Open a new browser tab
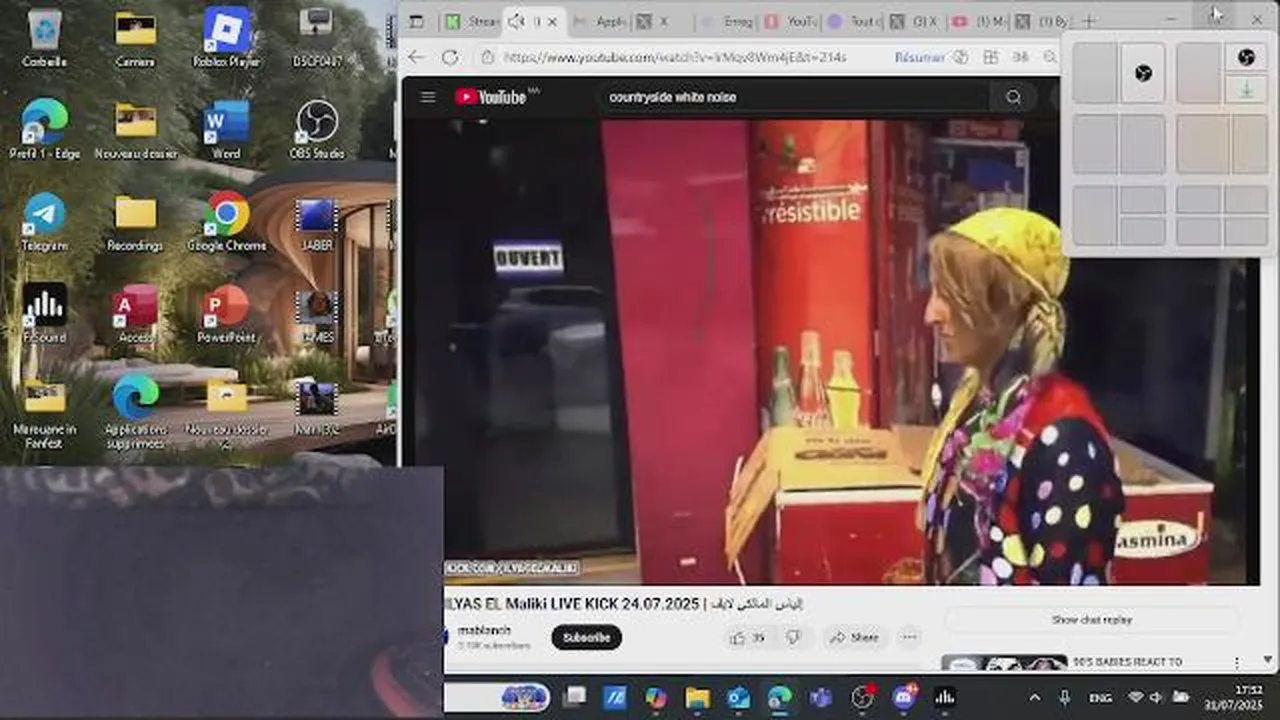 (1088, 21)
